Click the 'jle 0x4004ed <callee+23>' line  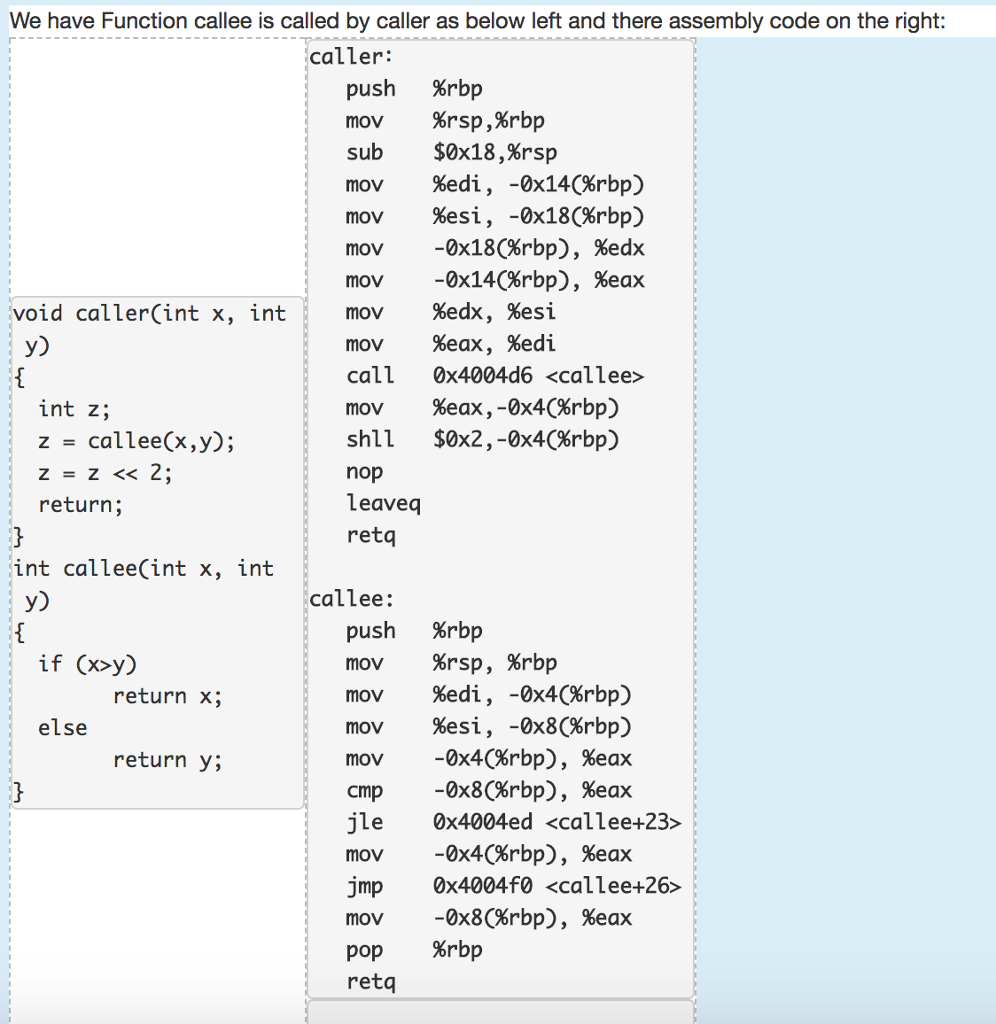click(x=514, y=822)
